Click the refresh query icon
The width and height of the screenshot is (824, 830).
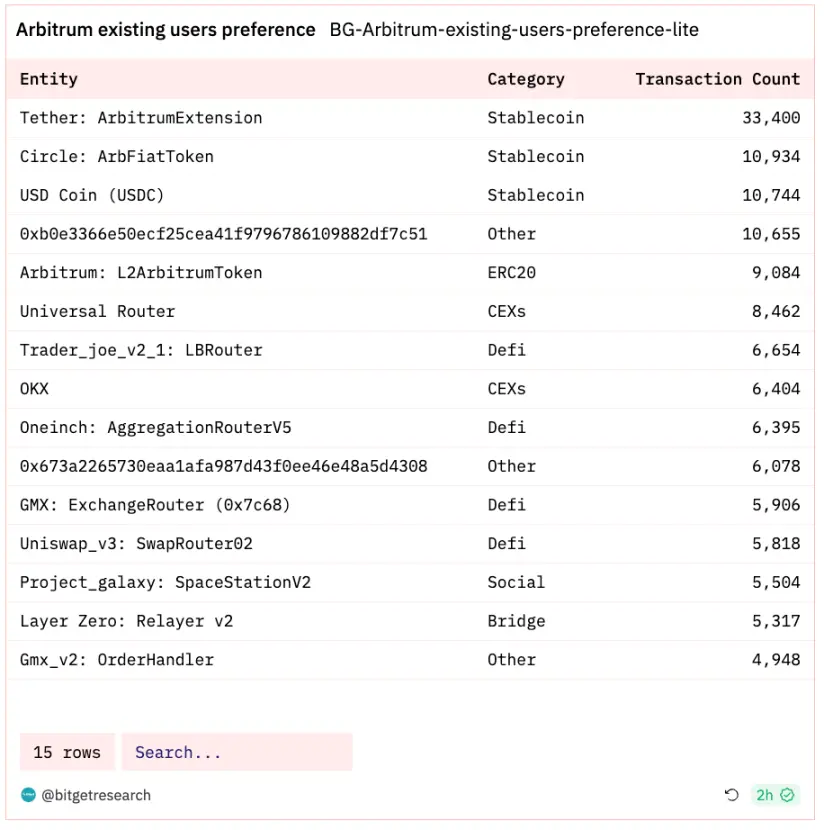pyautogui.click(x=732, y=795)
